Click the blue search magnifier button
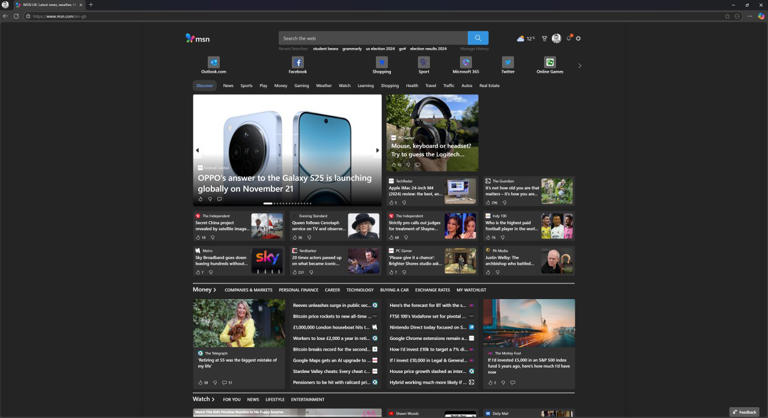The image size is (768, 418). (x=478, y=38)
